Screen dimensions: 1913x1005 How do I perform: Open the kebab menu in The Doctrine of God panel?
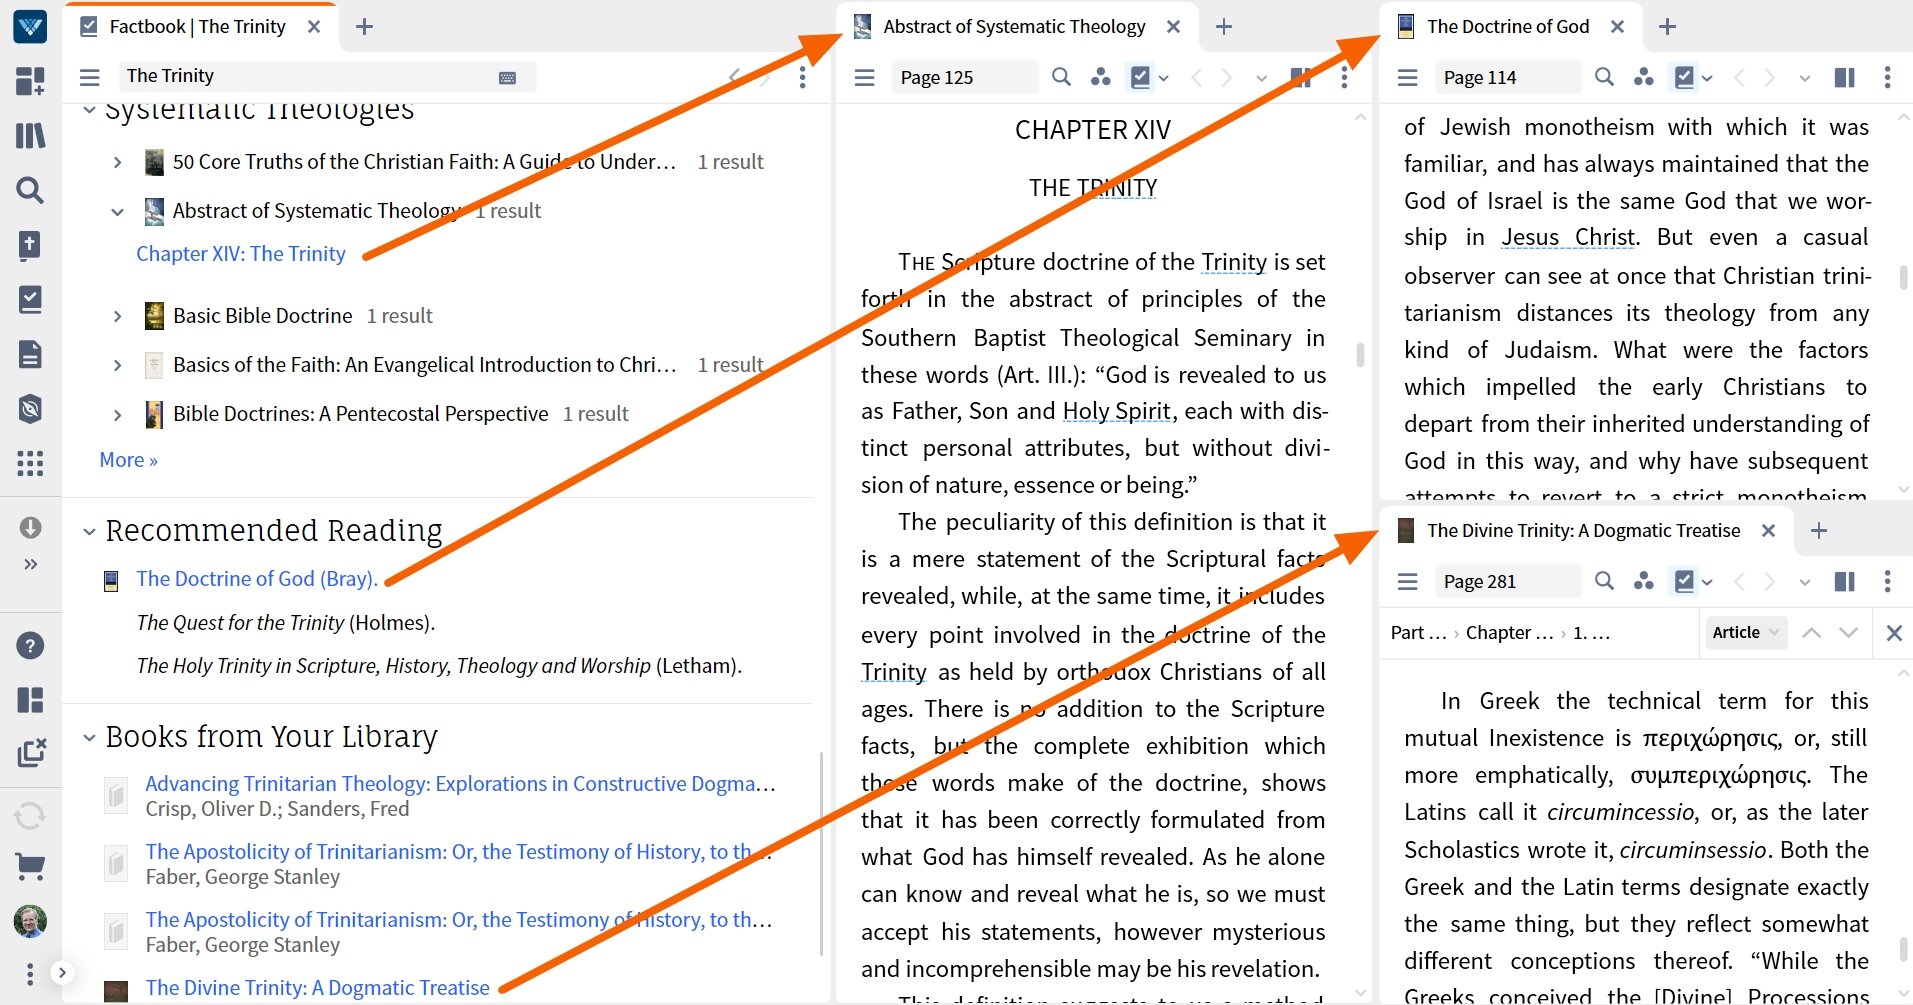pyautogui.click(x=1887, y=77)
